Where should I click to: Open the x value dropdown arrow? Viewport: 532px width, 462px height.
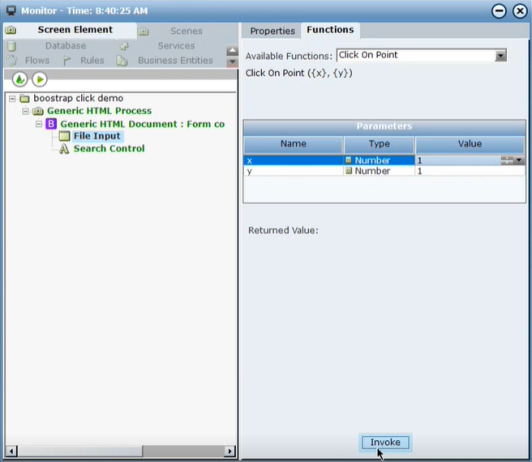[x=519, y=160]
